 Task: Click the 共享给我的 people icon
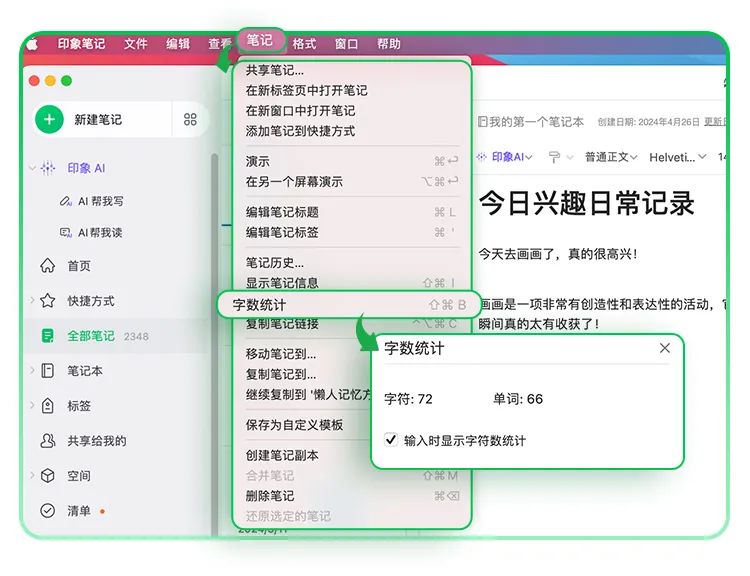coord(47,441)
